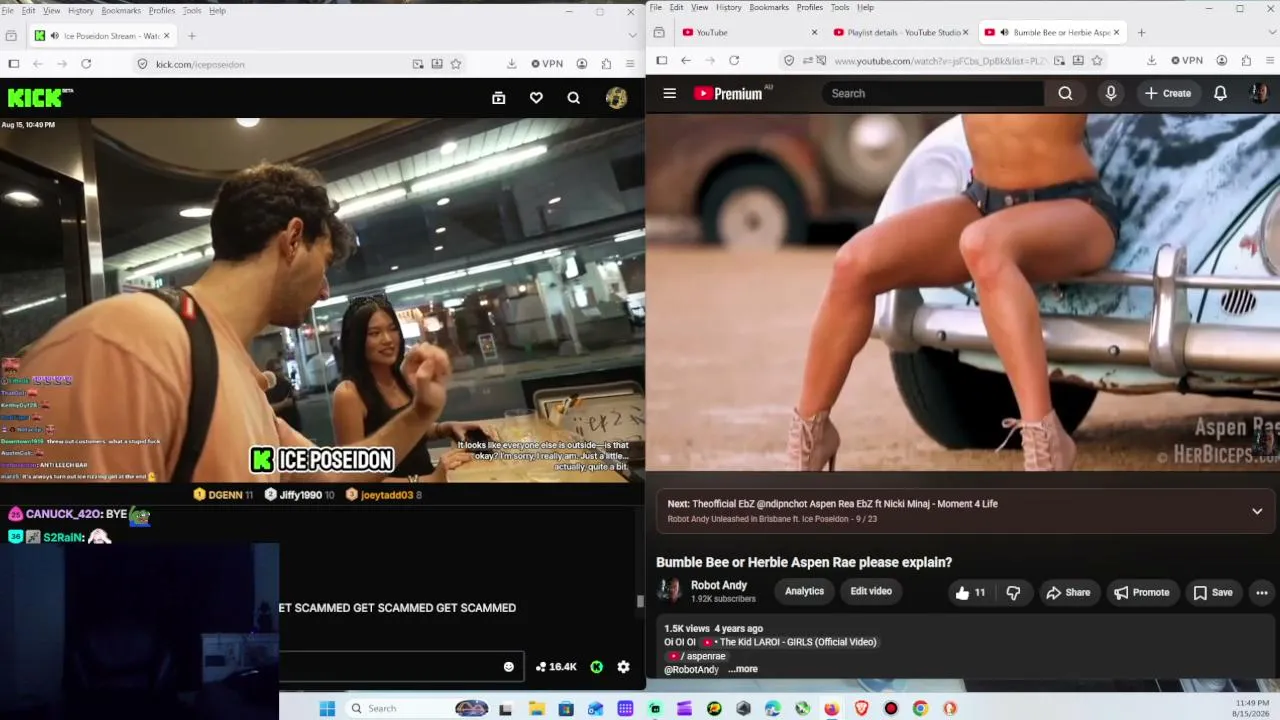
Task: Open the Tools menu in the YouTube window
Action: coord(840,7)
